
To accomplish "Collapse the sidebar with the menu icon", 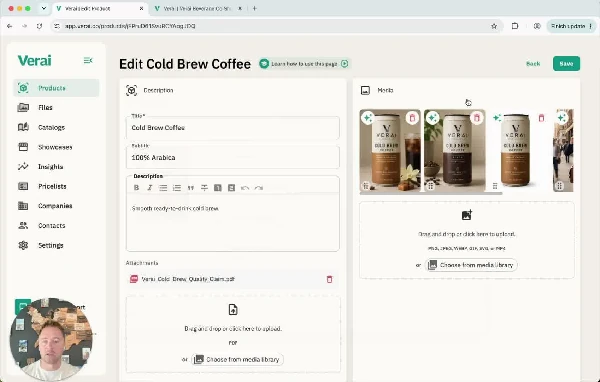I will click(88, 60).
